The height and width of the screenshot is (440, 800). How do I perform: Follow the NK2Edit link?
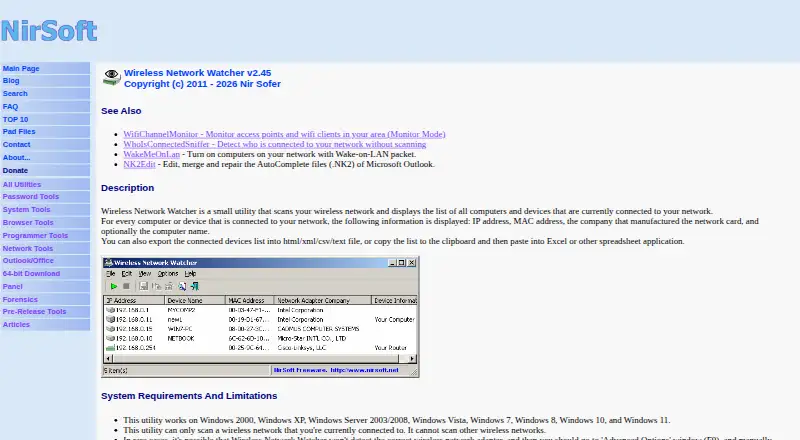[x=139, y=164]
